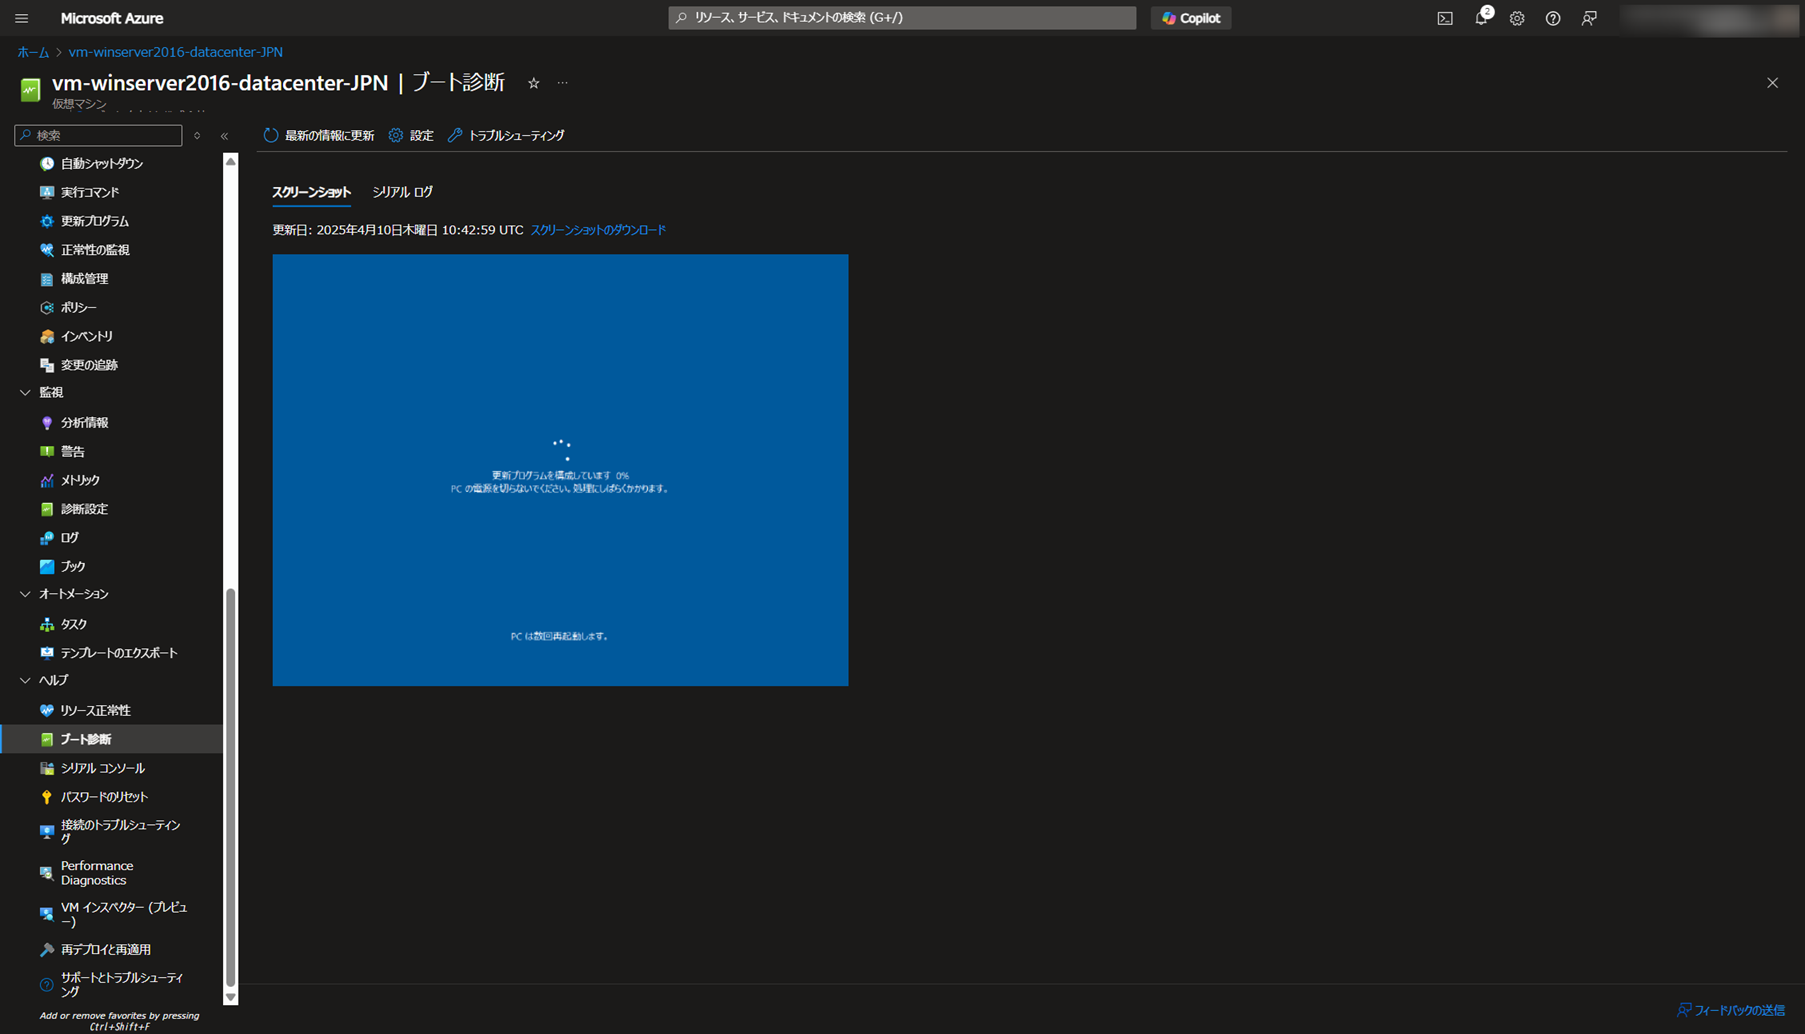
Task: Switch to the シリアル ログ tab
Action: pos(402,192)
